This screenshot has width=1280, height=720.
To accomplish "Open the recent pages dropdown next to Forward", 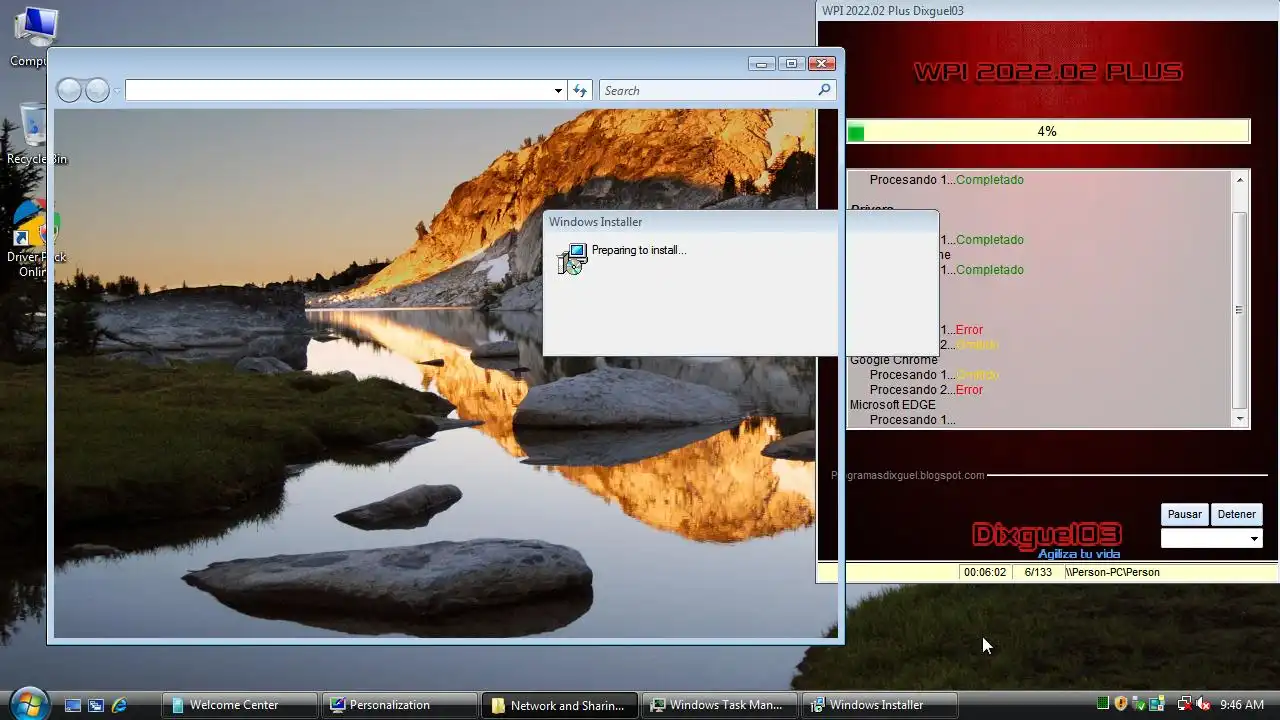I will (117, 91).
